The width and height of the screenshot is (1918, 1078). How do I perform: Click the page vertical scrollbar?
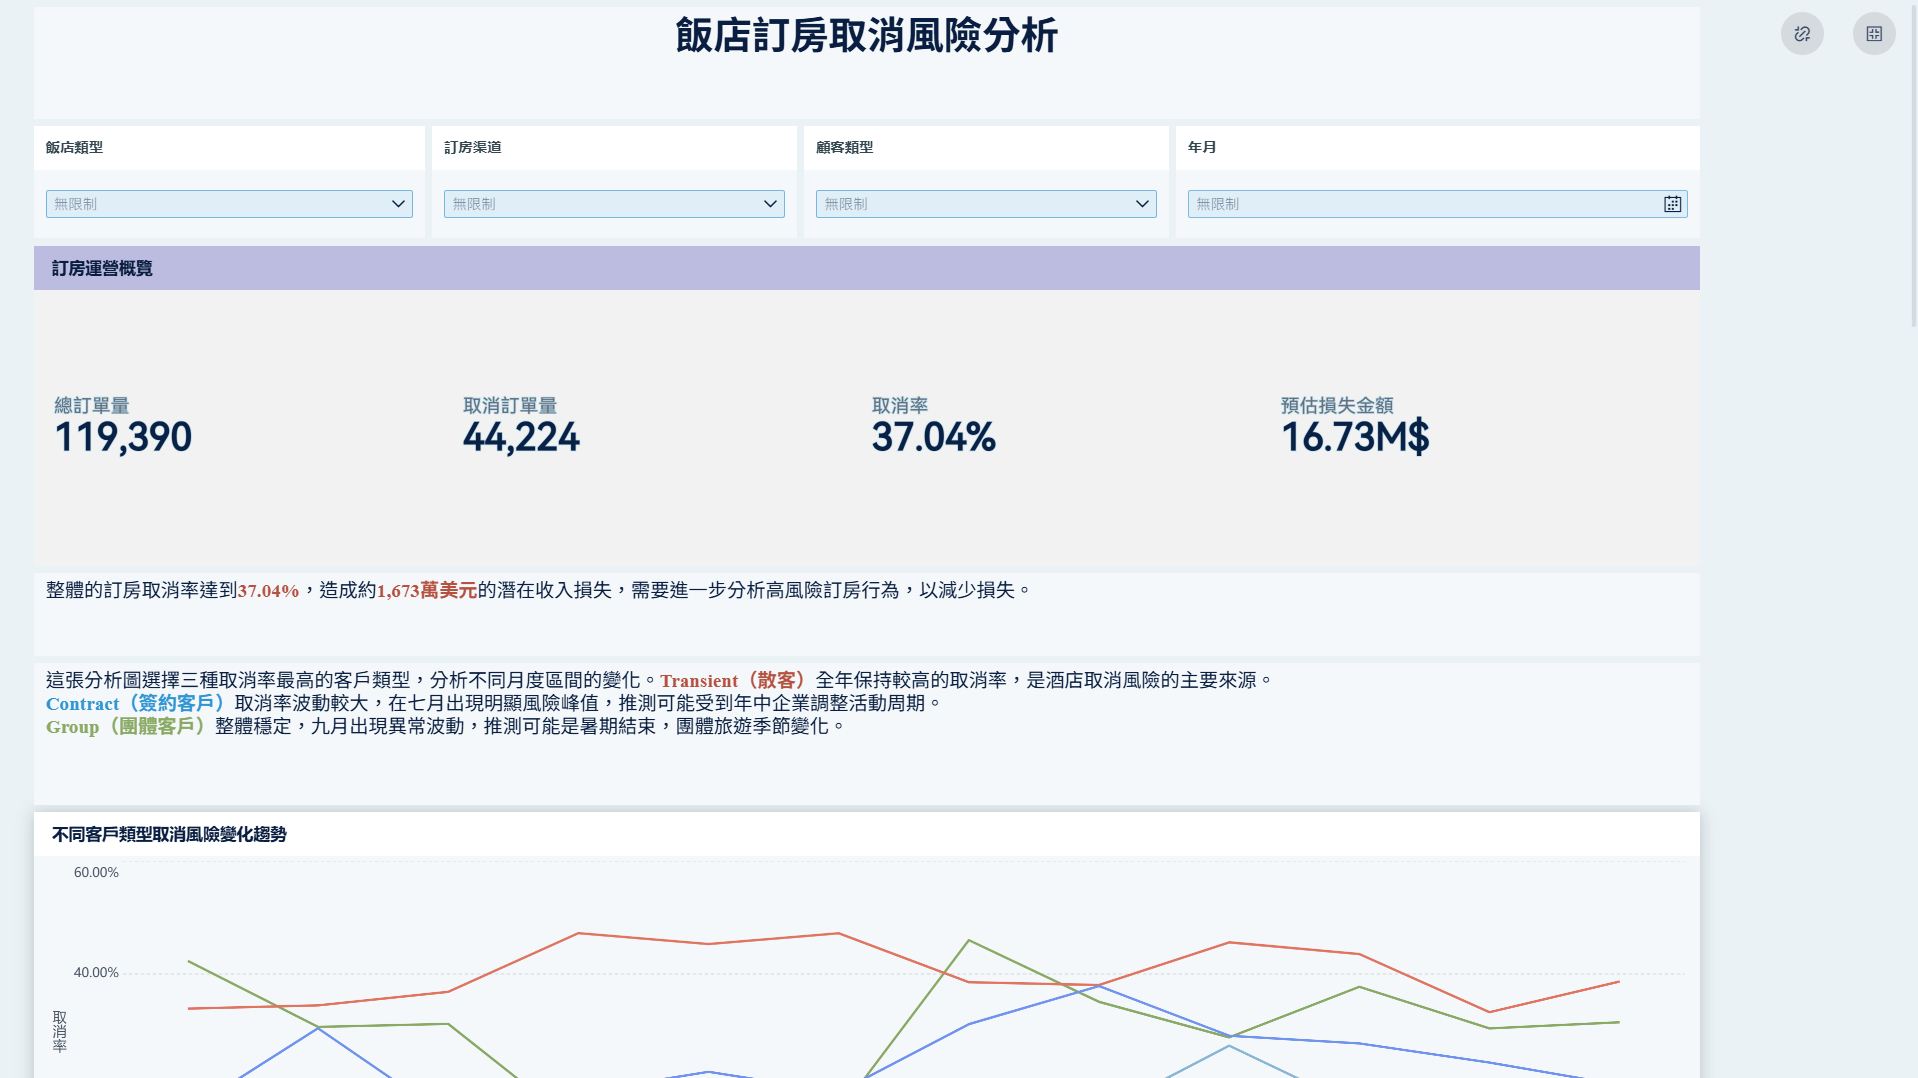point(1913,165)
